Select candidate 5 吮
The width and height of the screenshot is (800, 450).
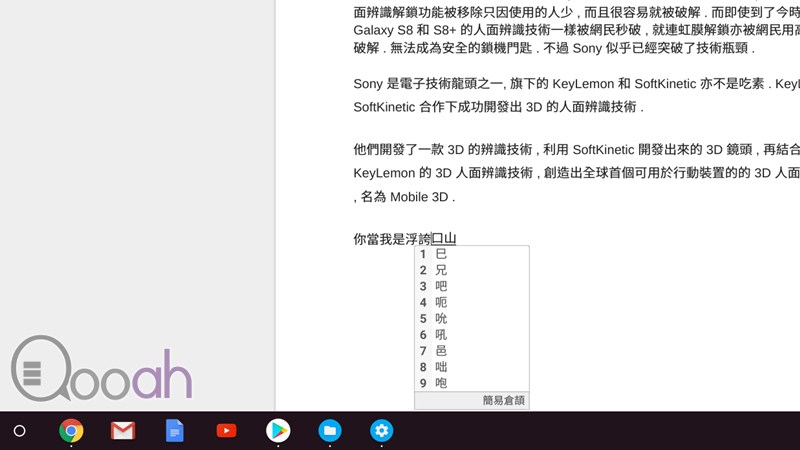click(x=472, y=319)
